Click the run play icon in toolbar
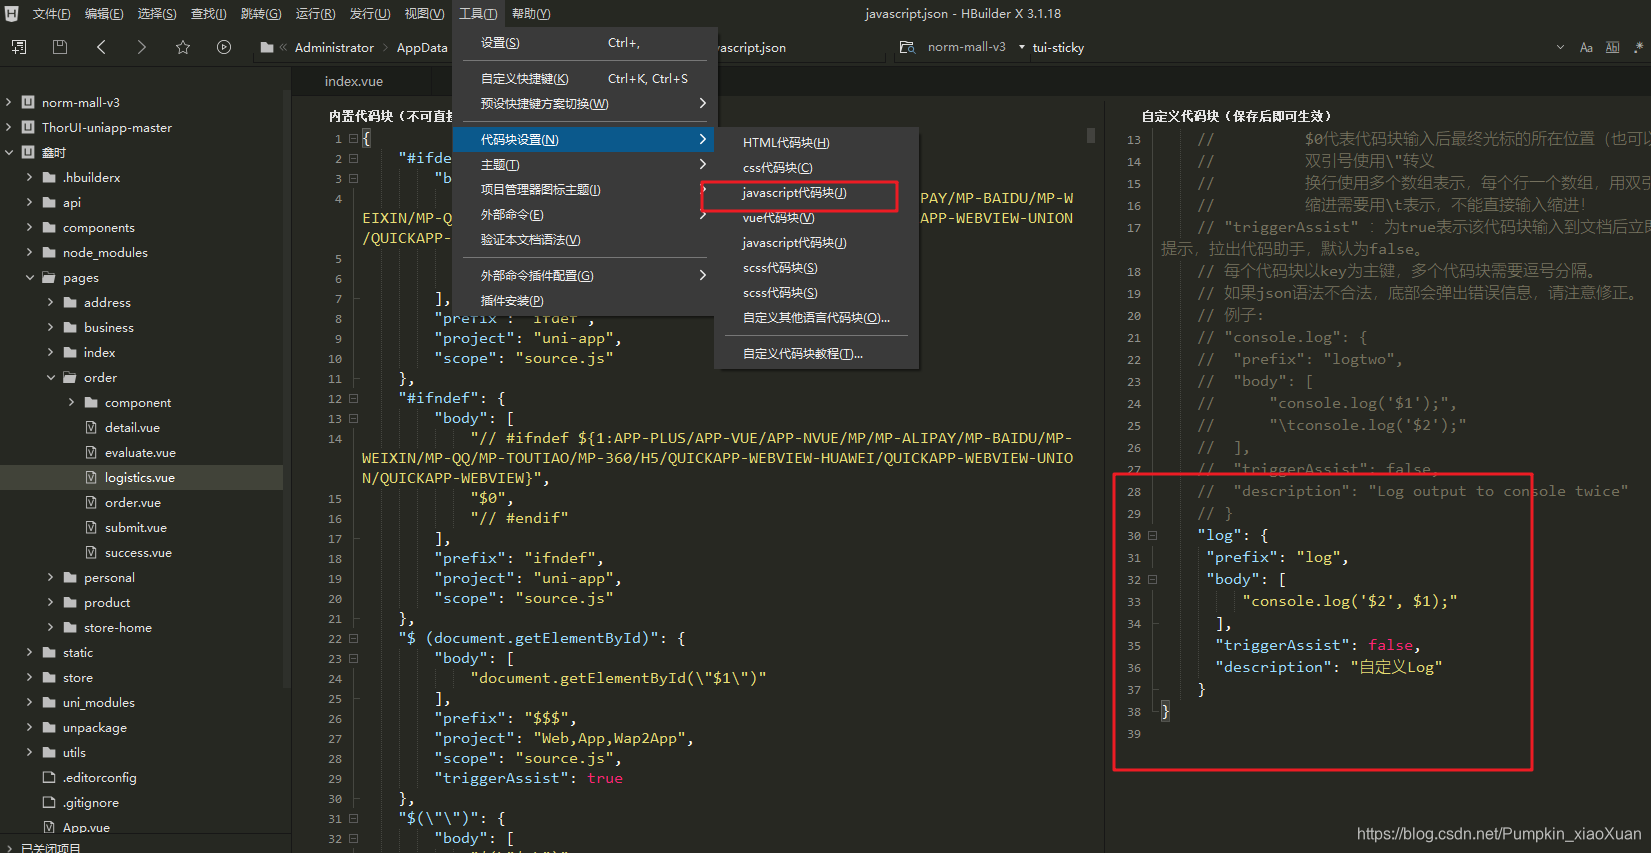The height and width of the screenshot is (853, 1651). (224, 47)
